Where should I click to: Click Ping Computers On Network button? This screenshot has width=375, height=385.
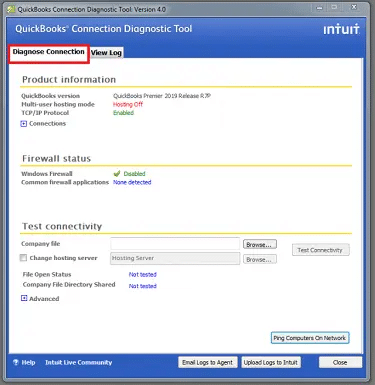click(x=310, y=338)
